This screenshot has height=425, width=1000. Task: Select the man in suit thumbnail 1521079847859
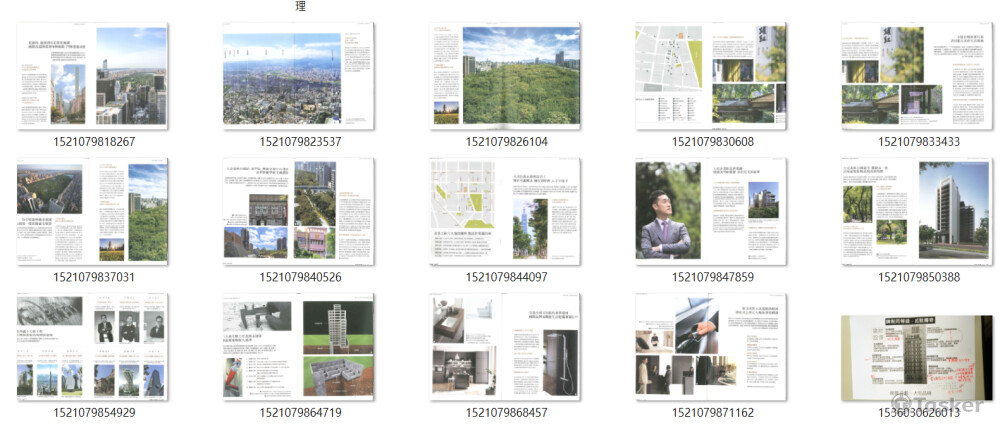click(x=712, y=212)
